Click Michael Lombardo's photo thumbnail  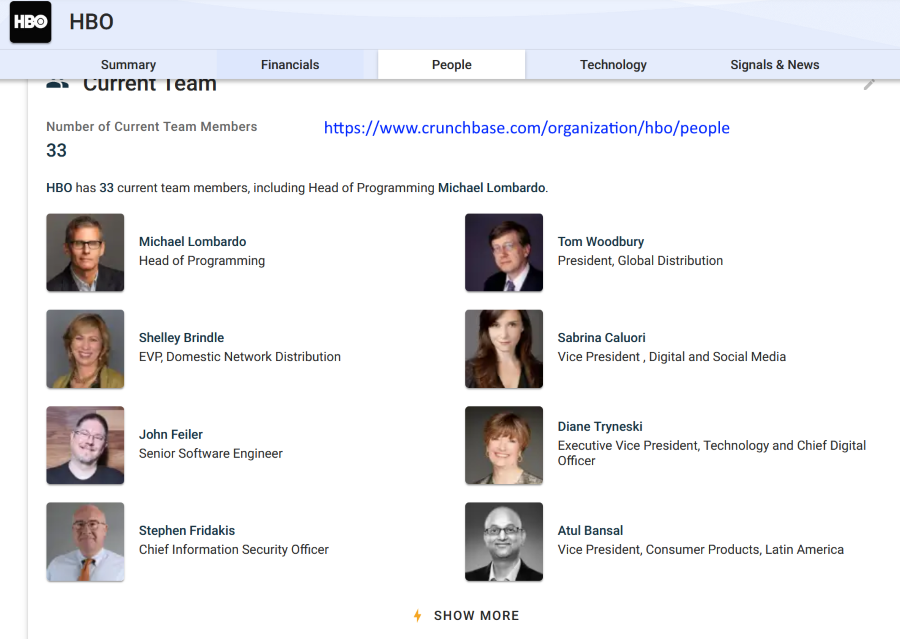tap(85, 253)
